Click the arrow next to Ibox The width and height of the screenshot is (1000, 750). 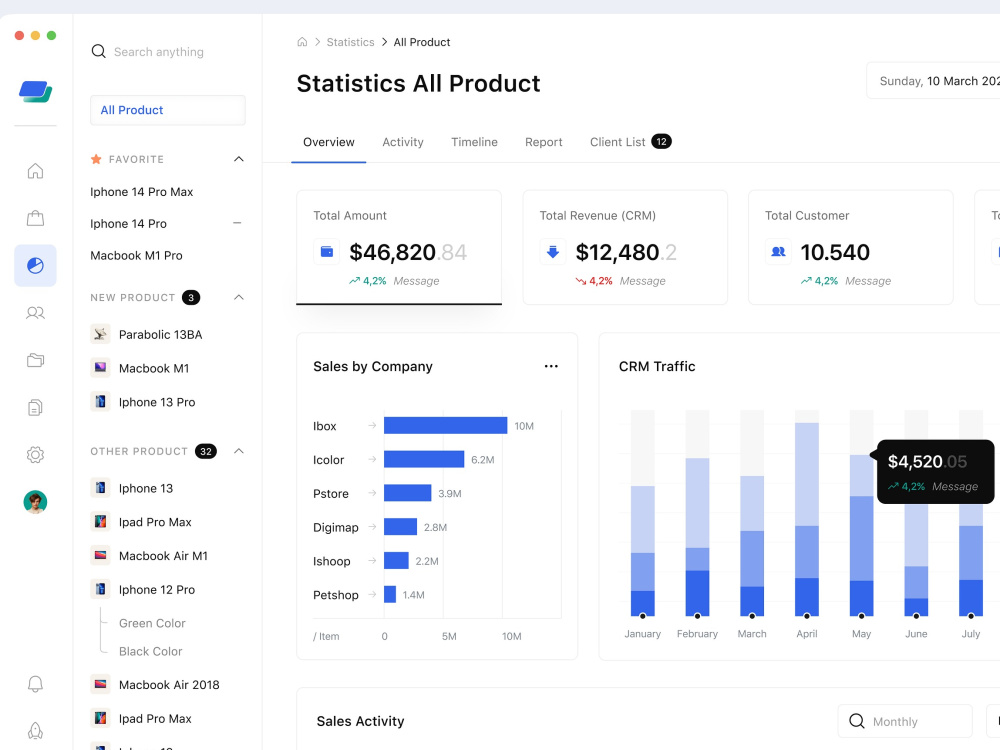click(x=372, y=425)
